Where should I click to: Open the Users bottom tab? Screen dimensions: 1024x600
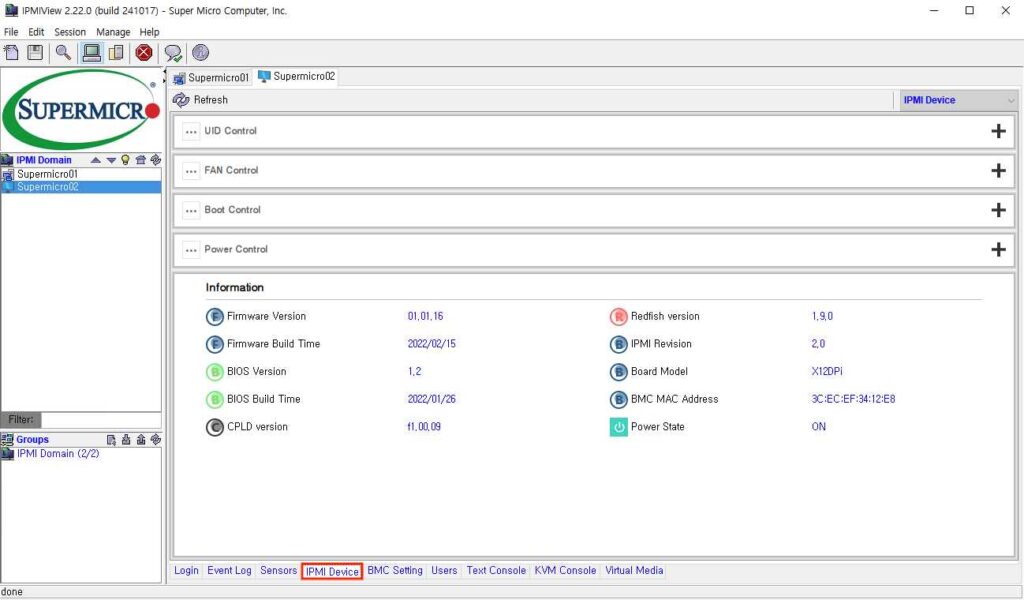point(444,570)
